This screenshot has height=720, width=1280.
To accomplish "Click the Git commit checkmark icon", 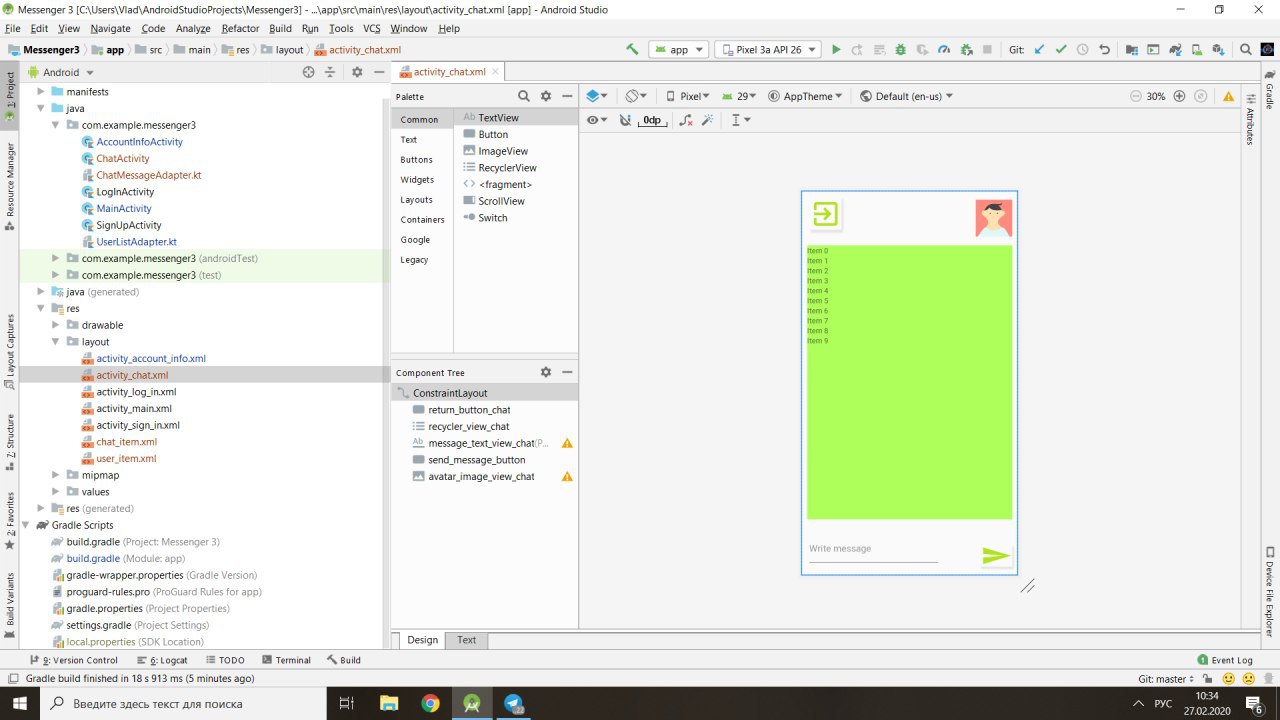I will pyautogui.click(x=1061, y=49).
